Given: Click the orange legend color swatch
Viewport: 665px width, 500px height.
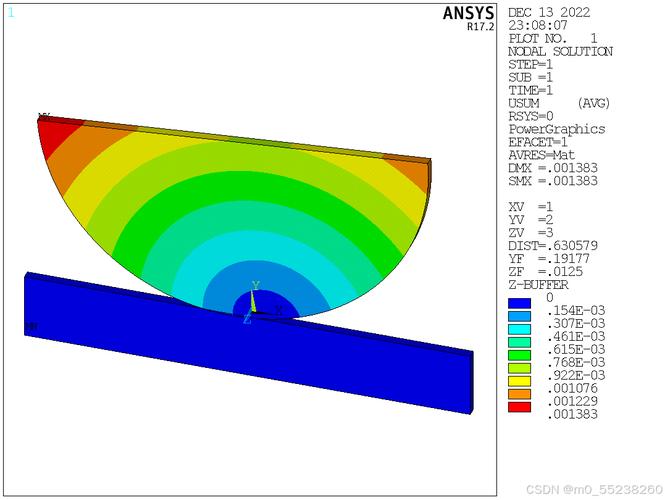Looking at the screenshot, I should [x=519, y=394].
